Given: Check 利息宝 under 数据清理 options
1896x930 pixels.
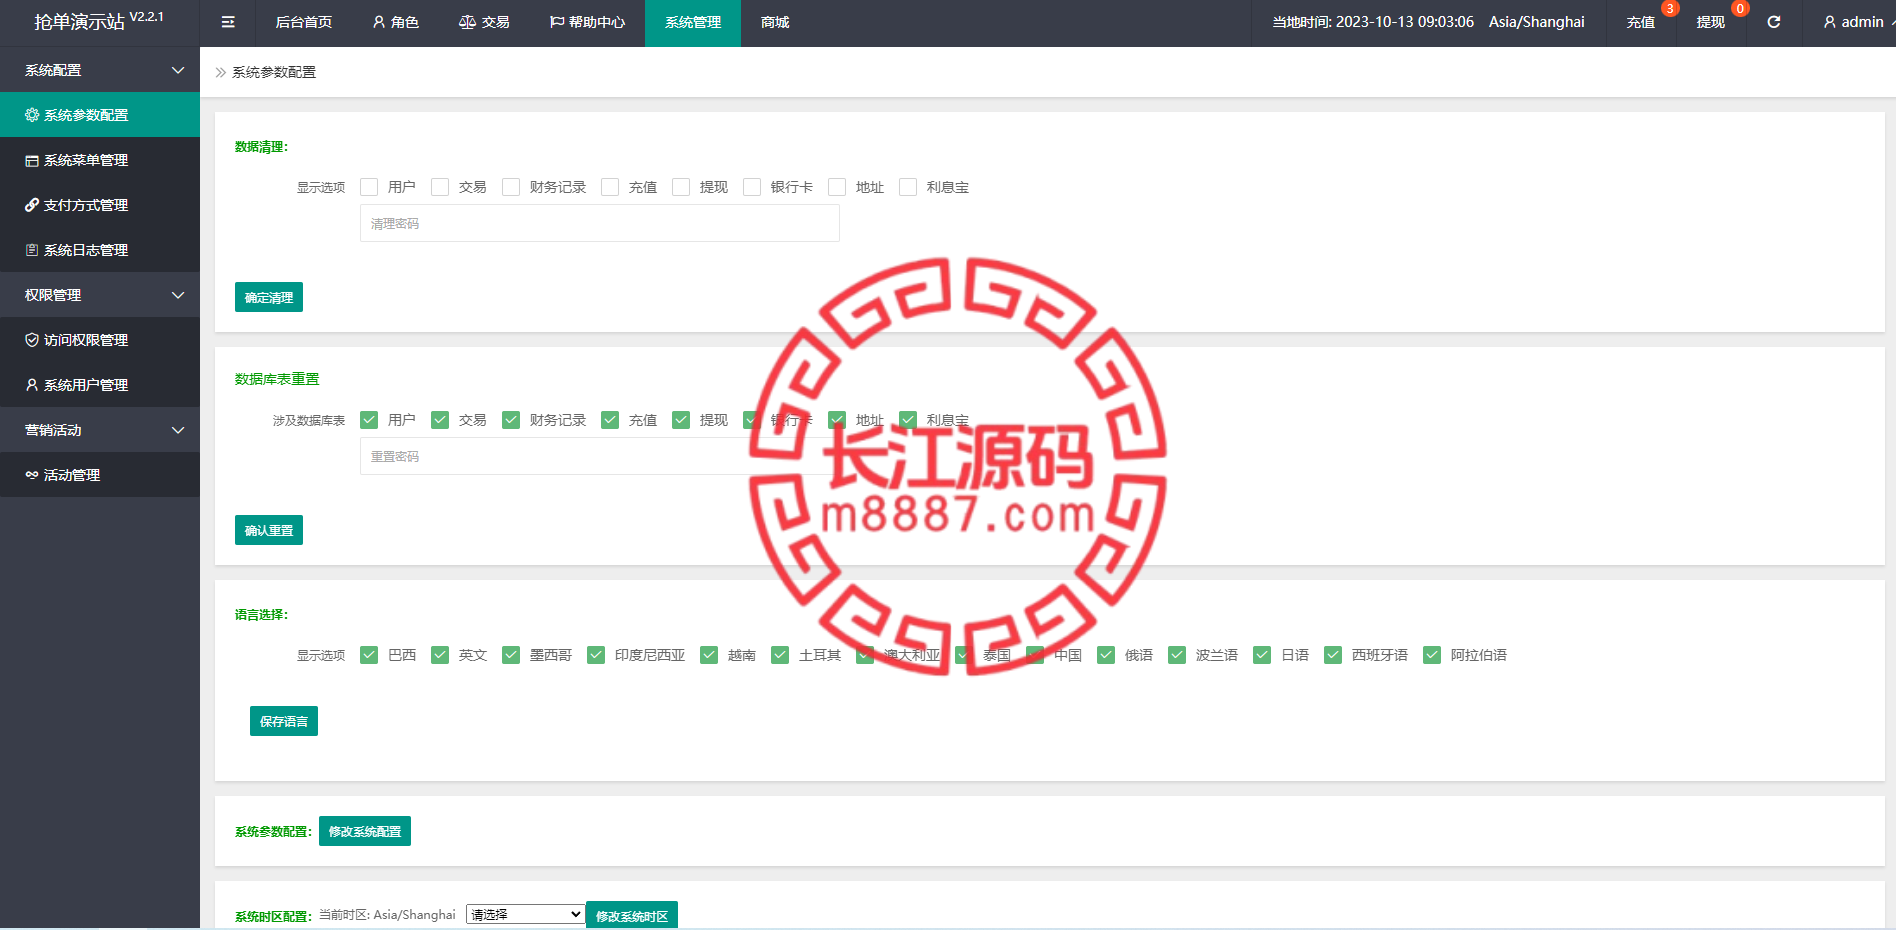Looking at the screenshot, I should 908,187.
